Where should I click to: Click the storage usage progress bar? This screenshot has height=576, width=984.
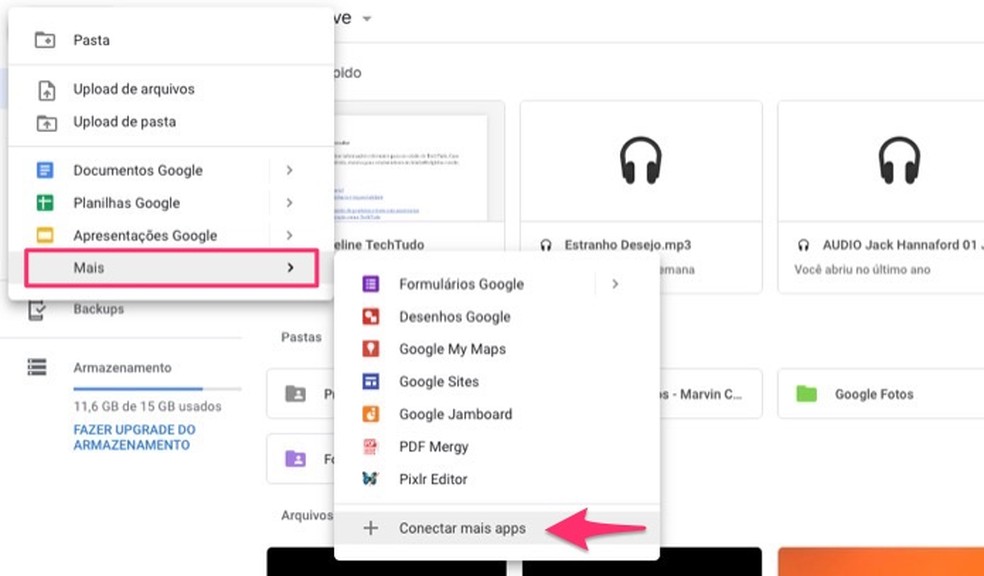(157, 389)
